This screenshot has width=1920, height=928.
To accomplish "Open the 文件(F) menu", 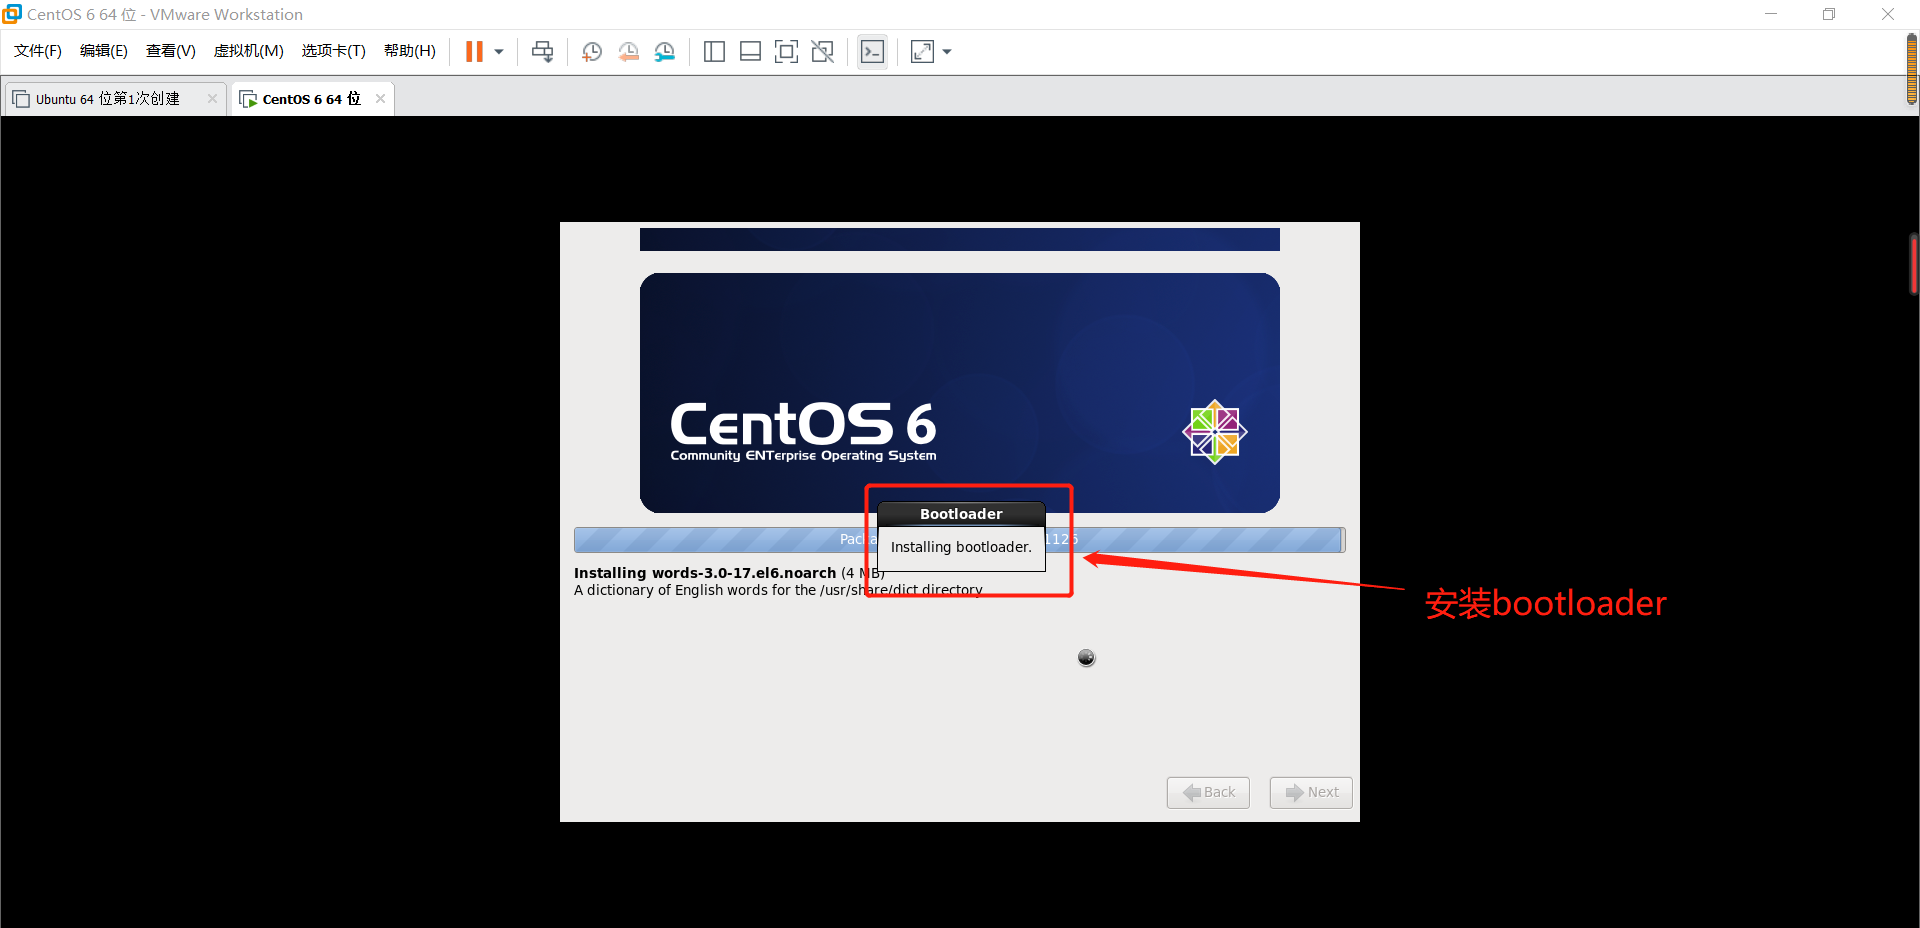I will (38, 51).
